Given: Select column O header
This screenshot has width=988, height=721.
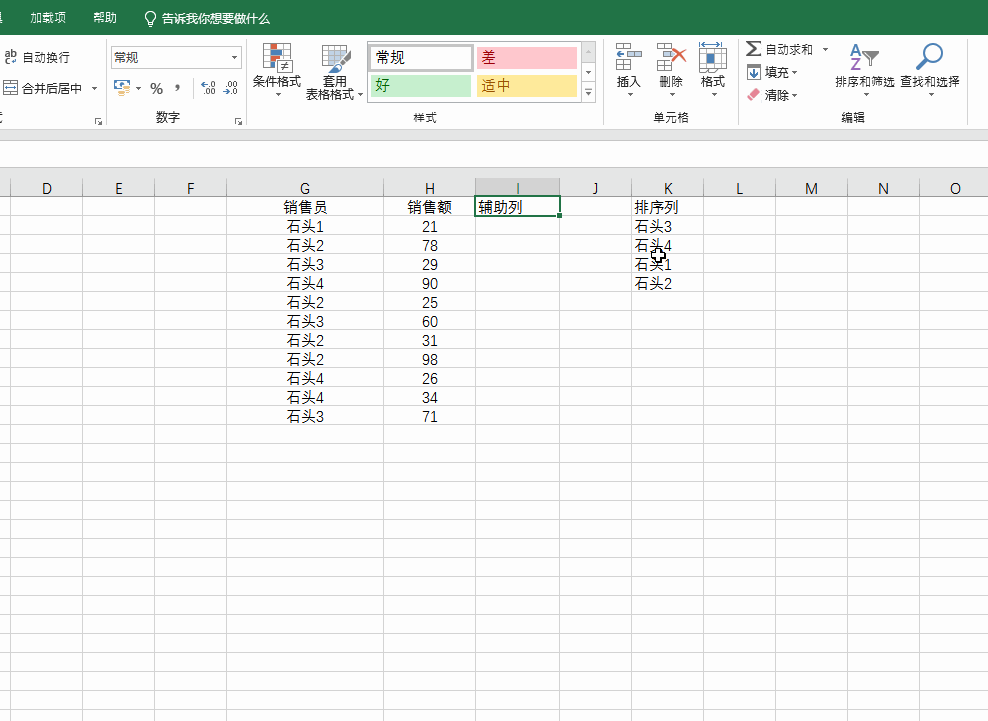Looking at the screenshot, I should point(955,188).
